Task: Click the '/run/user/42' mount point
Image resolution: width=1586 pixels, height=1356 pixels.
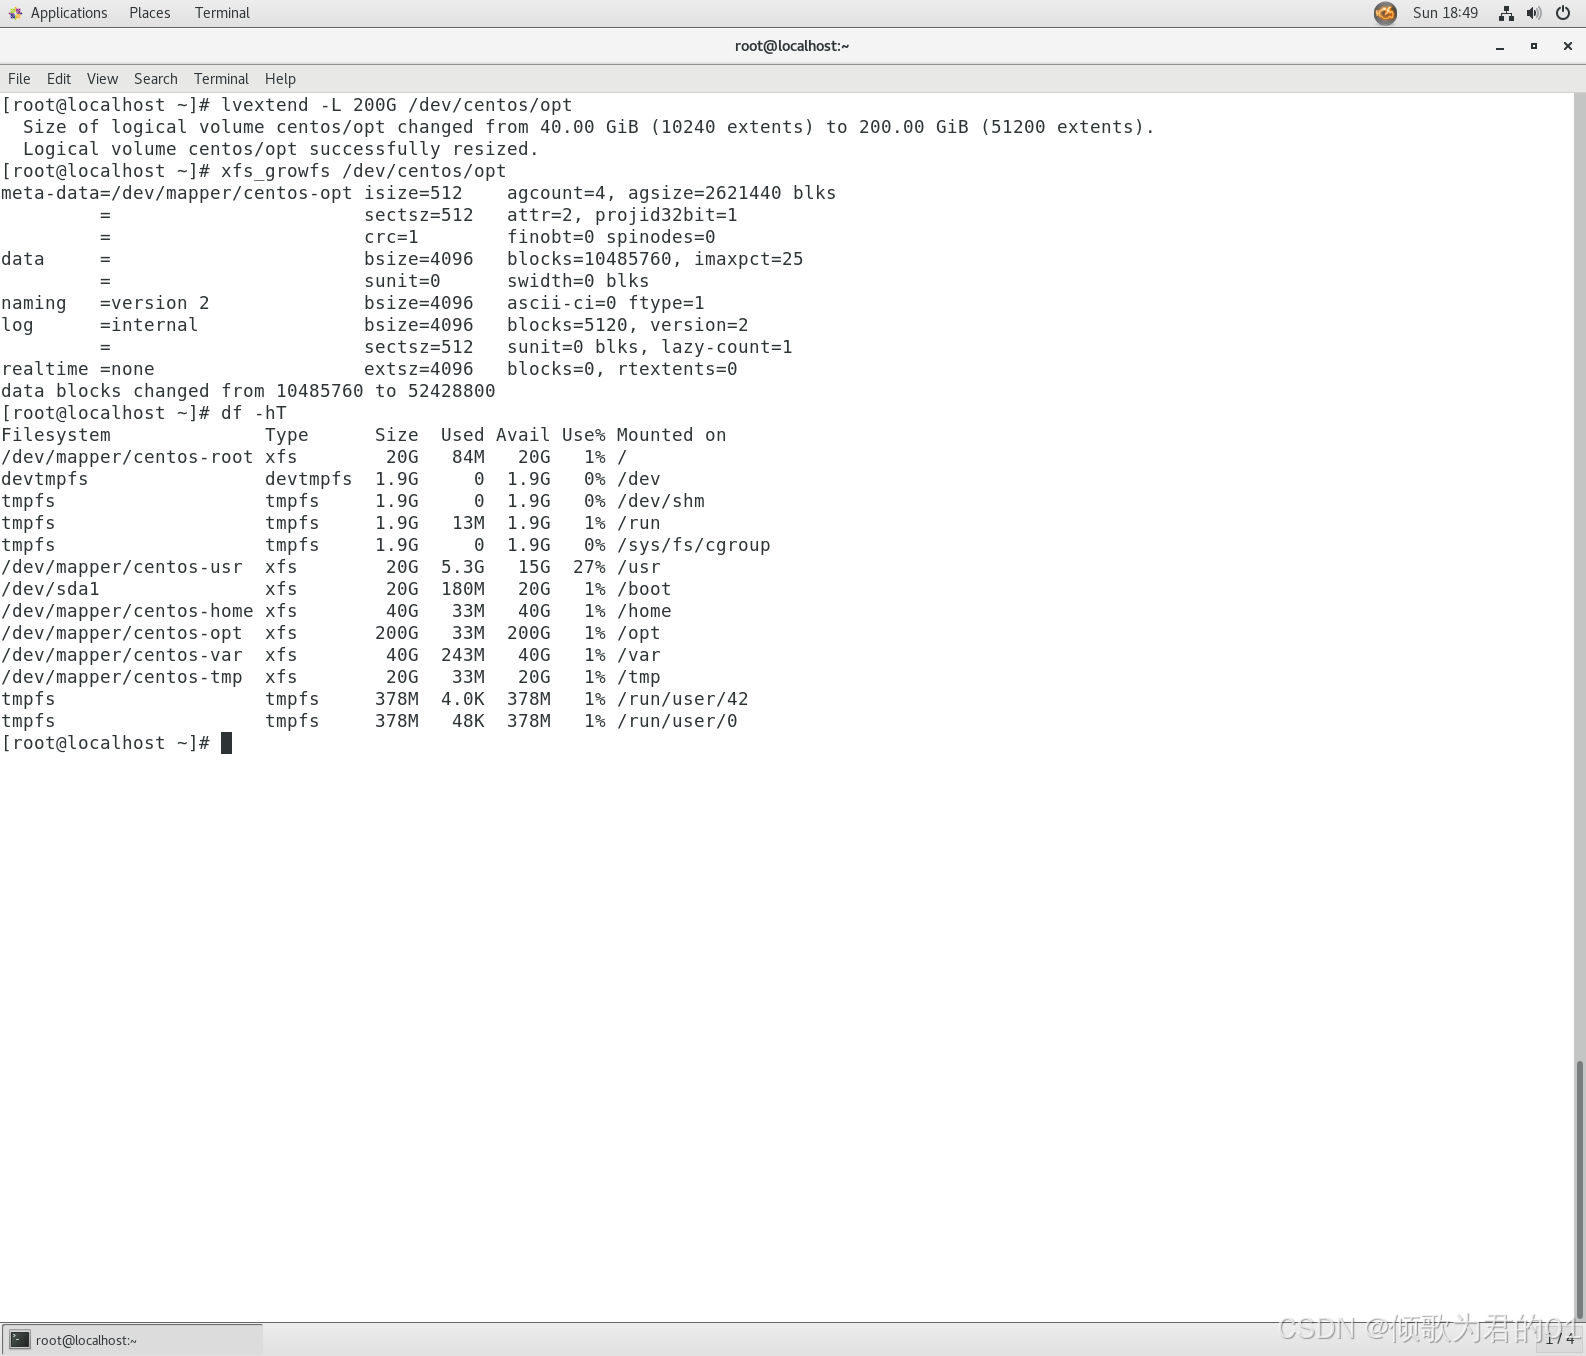Action: [682, 699]
